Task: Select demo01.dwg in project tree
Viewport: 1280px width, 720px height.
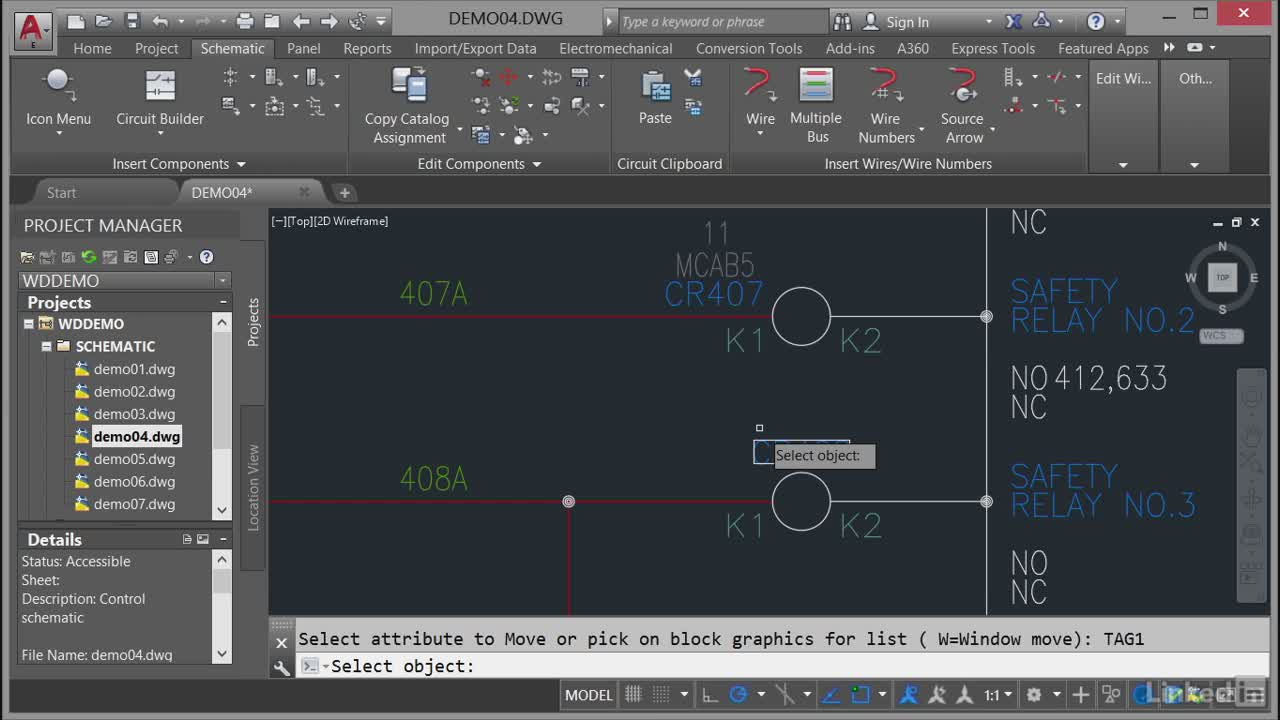Action: 134,369
